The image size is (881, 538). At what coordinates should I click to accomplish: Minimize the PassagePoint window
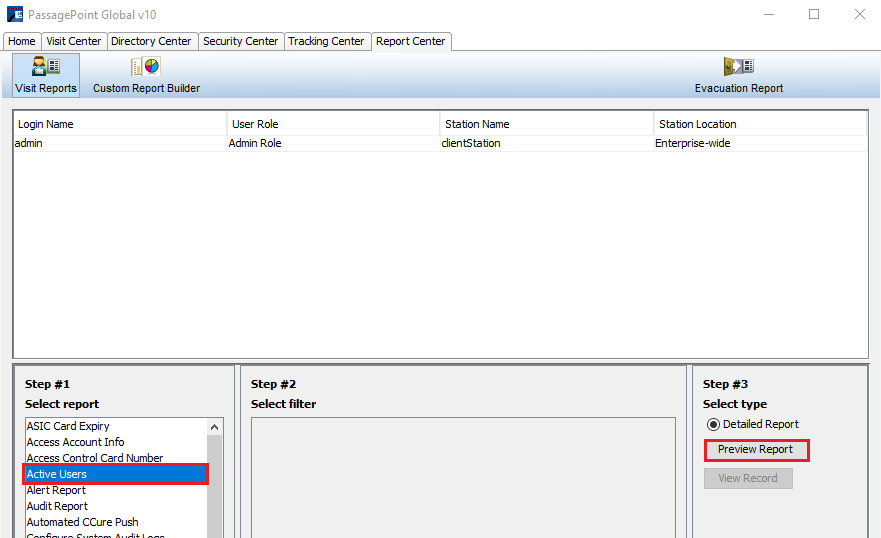pos(769,15)
